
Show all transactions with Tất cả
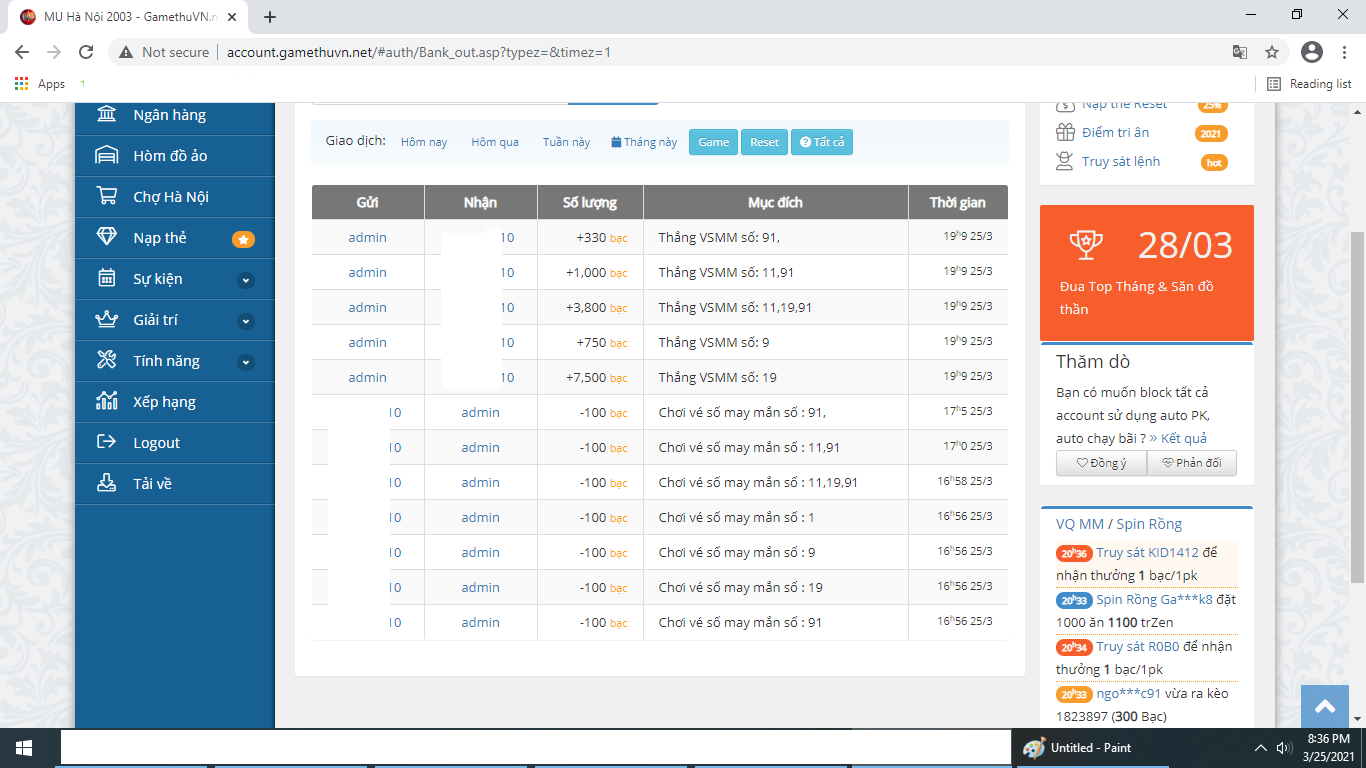pos(822,142)
